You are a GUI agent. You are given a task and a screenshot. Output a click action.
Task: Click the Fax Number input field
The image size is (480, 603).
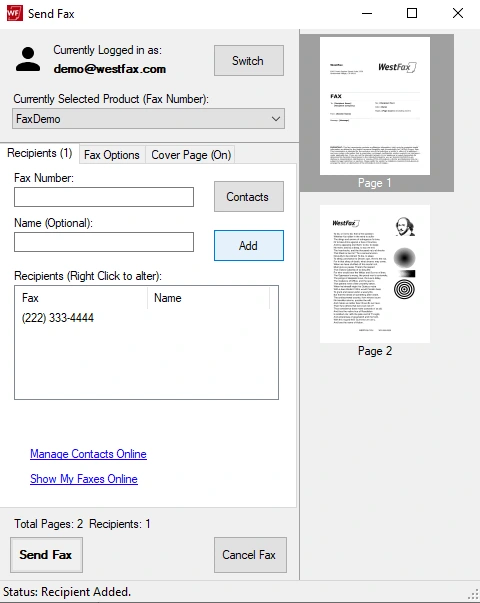tap(104, 197)
